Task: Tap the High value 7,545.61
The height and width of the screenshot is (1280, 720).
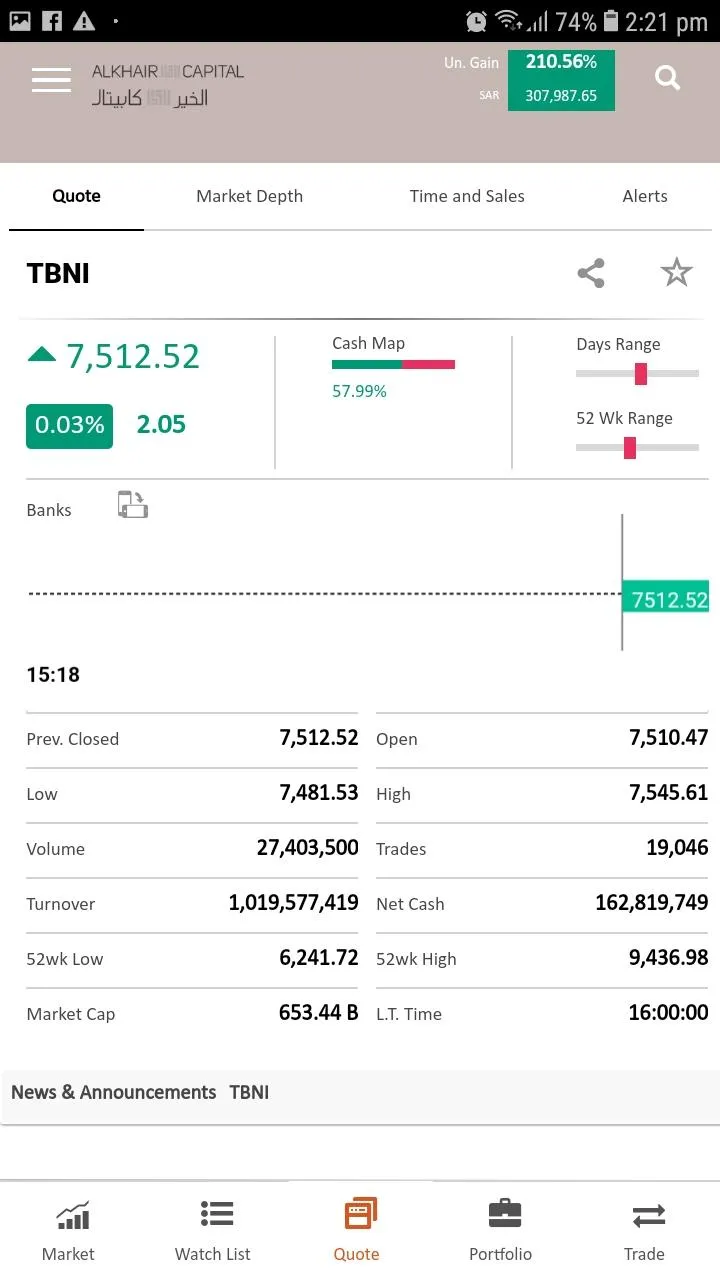Action: [x=668, y=793]
